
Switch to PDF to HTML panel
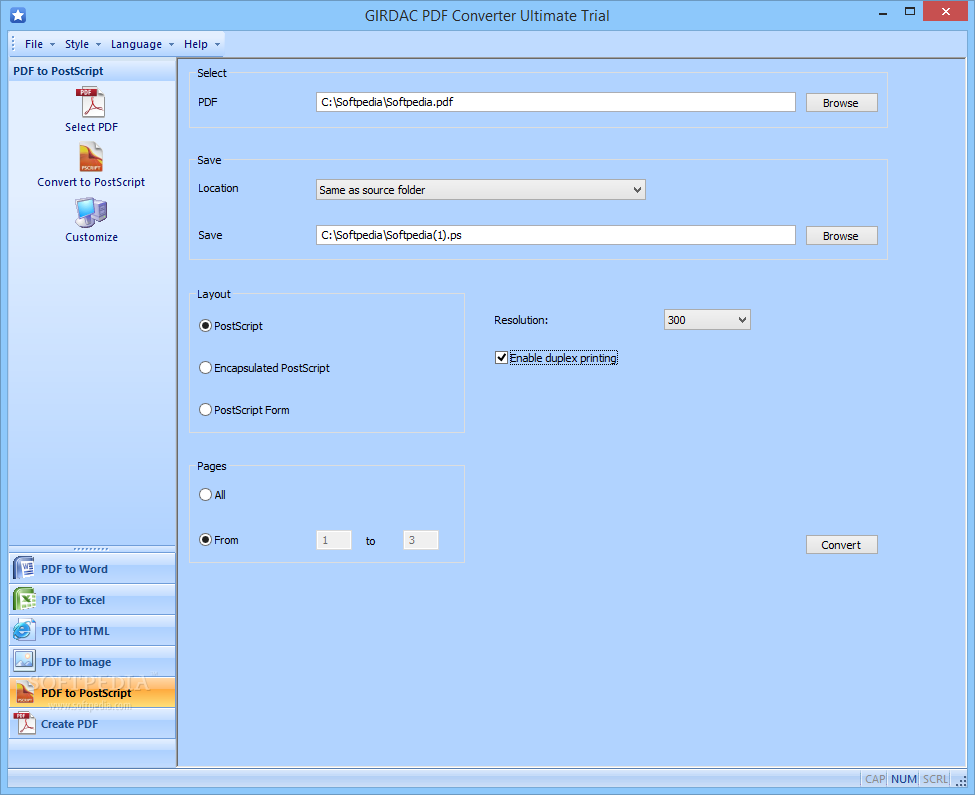92,630
